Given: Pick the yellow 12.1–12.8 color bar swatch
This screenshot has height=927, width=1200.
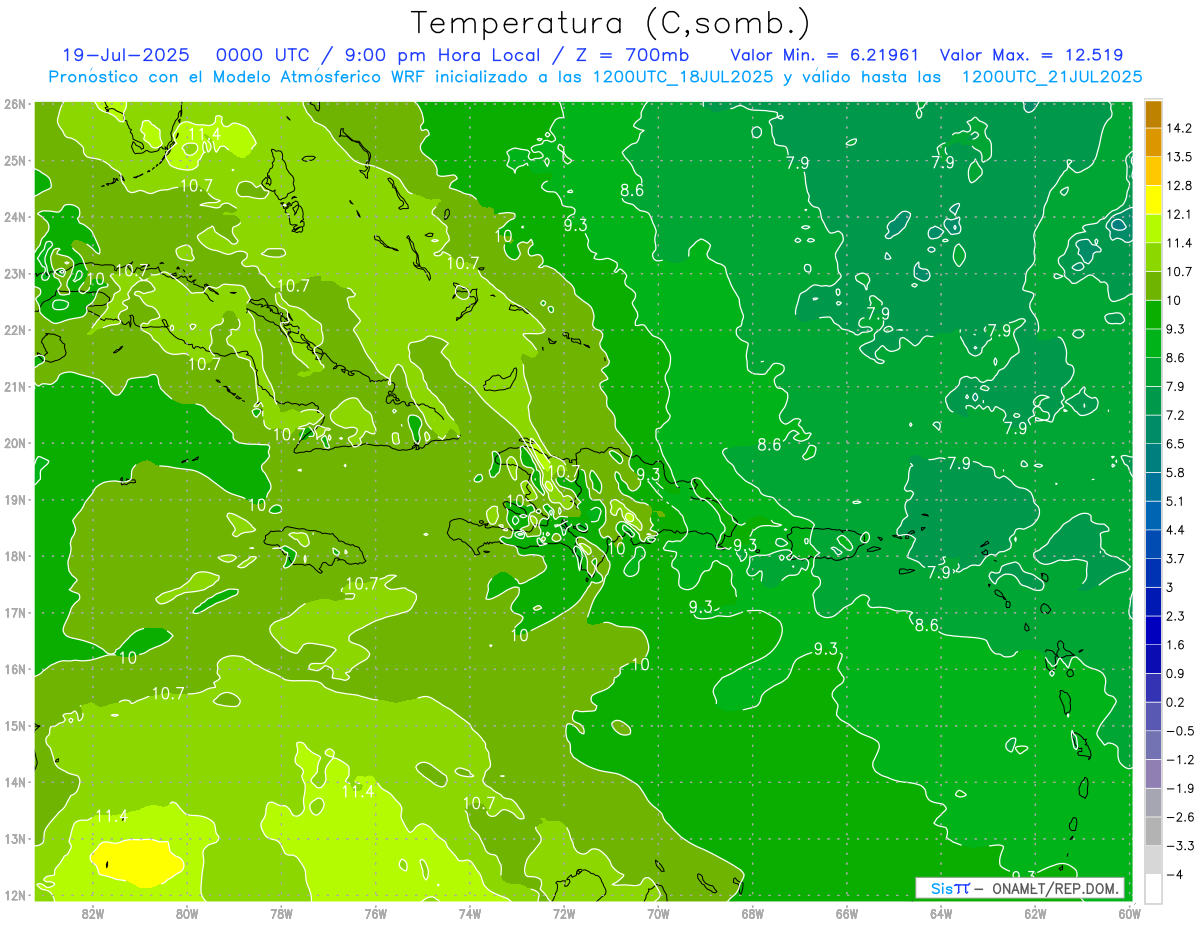Looking at the screenshot, I should click(x=1153, y=199).
